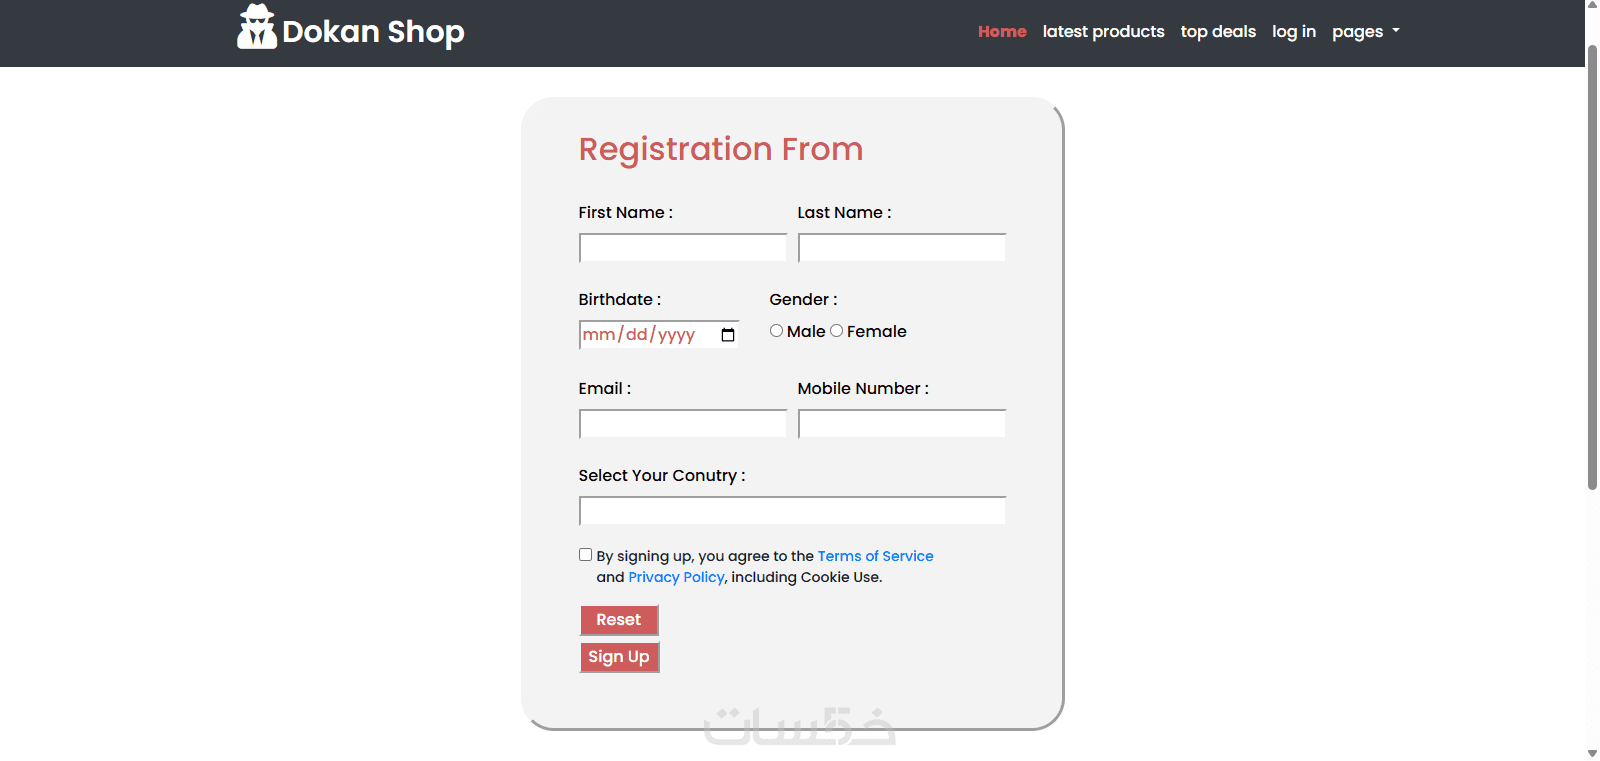Submit the form with Sign Up
Image resolution: width=1600 pixels, height=761 pixels.
click(619, 657)
